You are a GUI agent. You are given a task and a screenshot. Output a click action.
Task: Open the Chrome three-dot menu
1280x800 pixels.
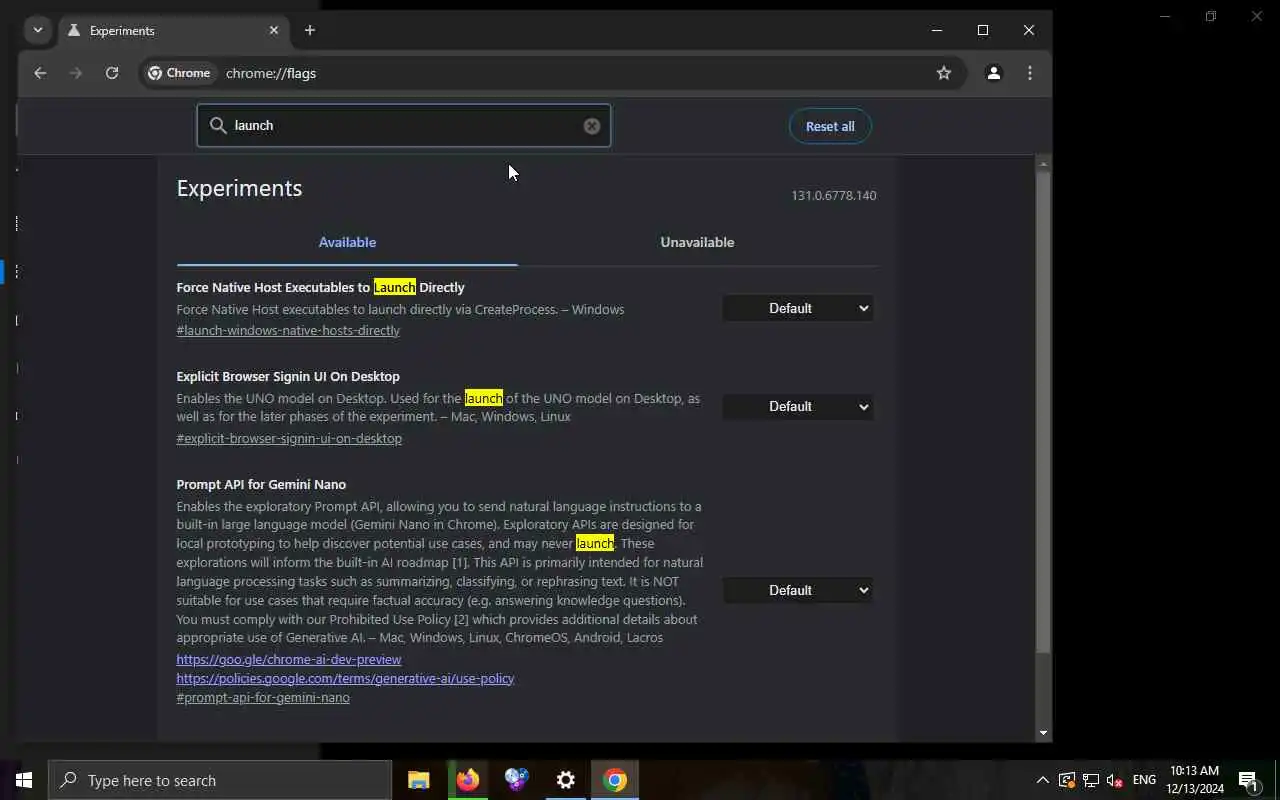point(1029,73)
